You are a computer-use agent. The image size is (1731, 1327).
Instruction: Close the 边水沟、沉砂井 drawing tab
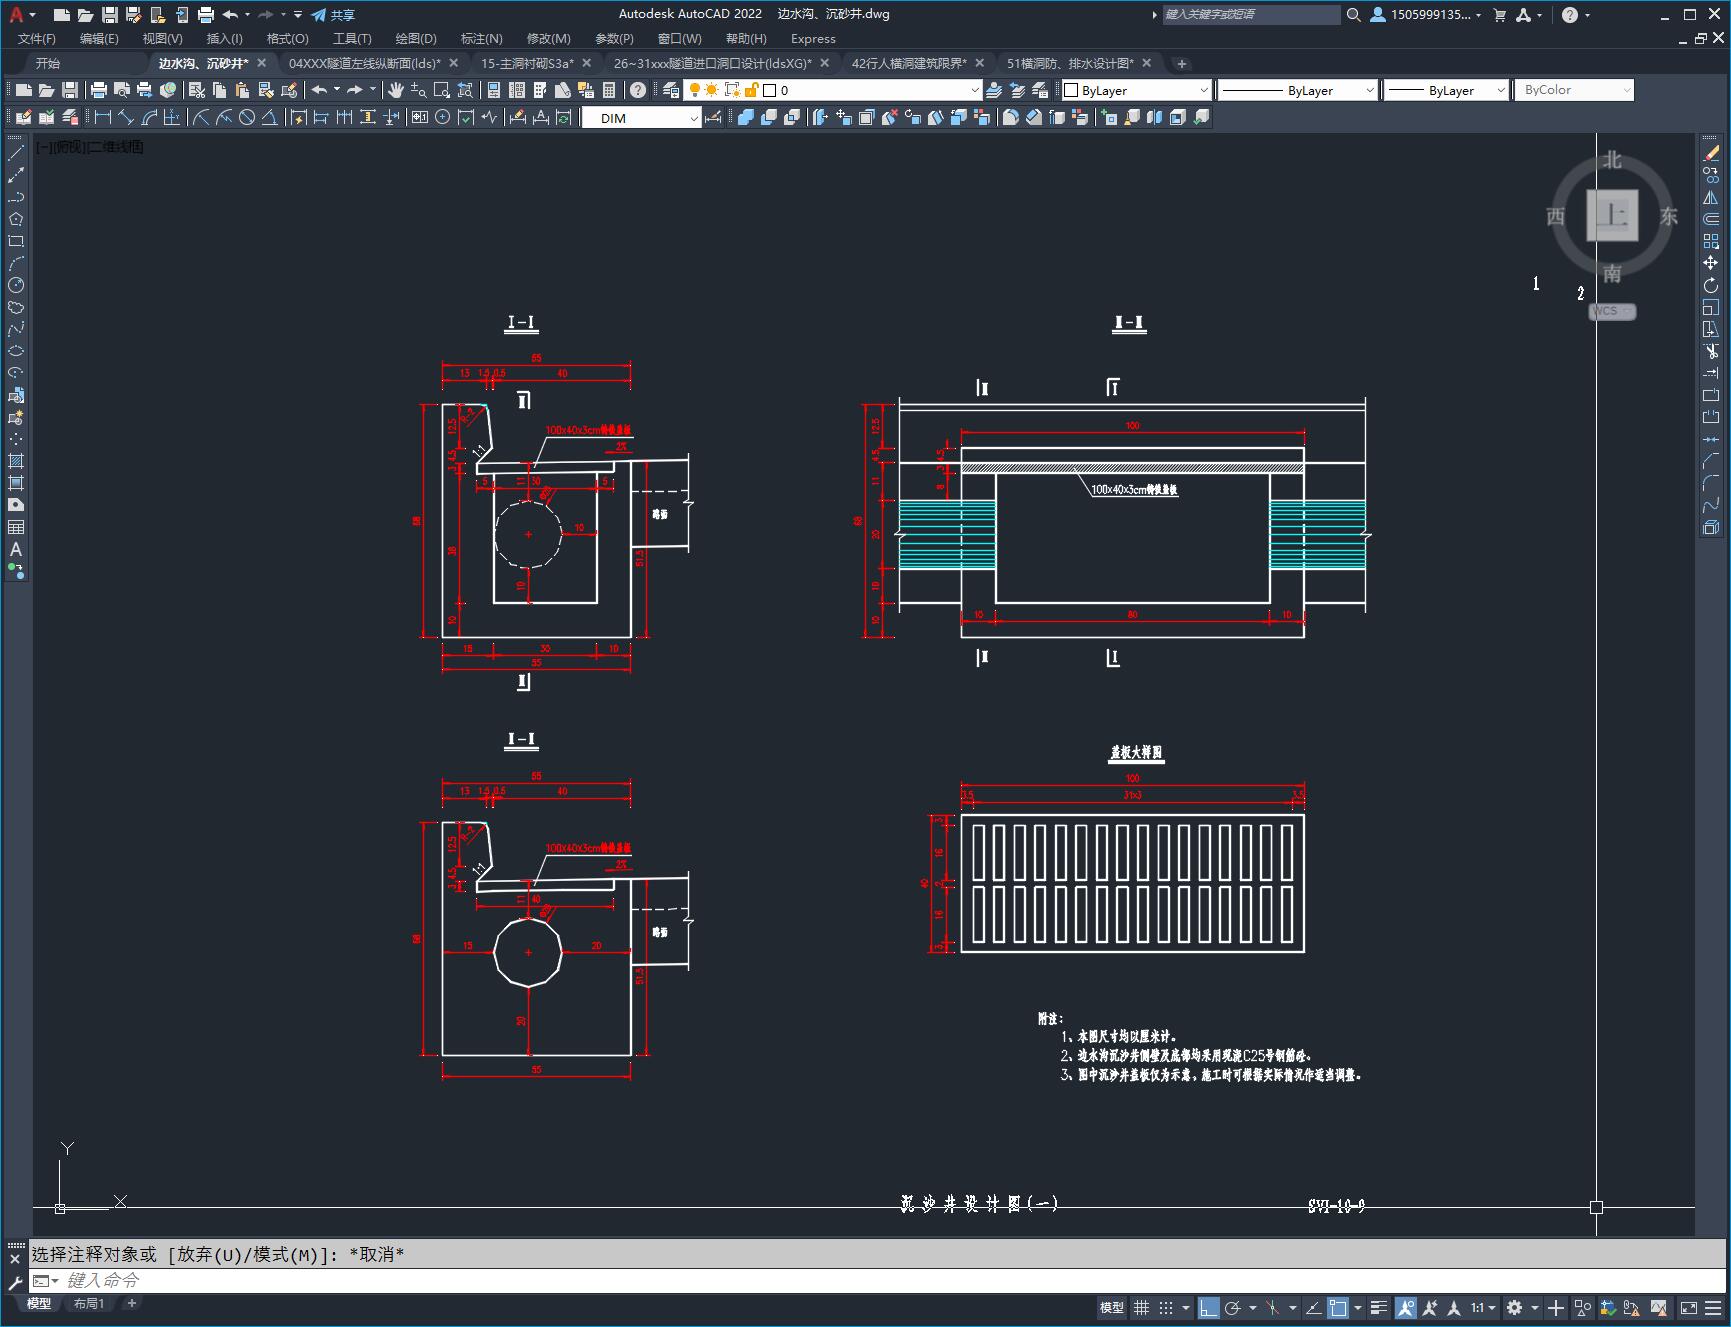click(x=262, y=63)
